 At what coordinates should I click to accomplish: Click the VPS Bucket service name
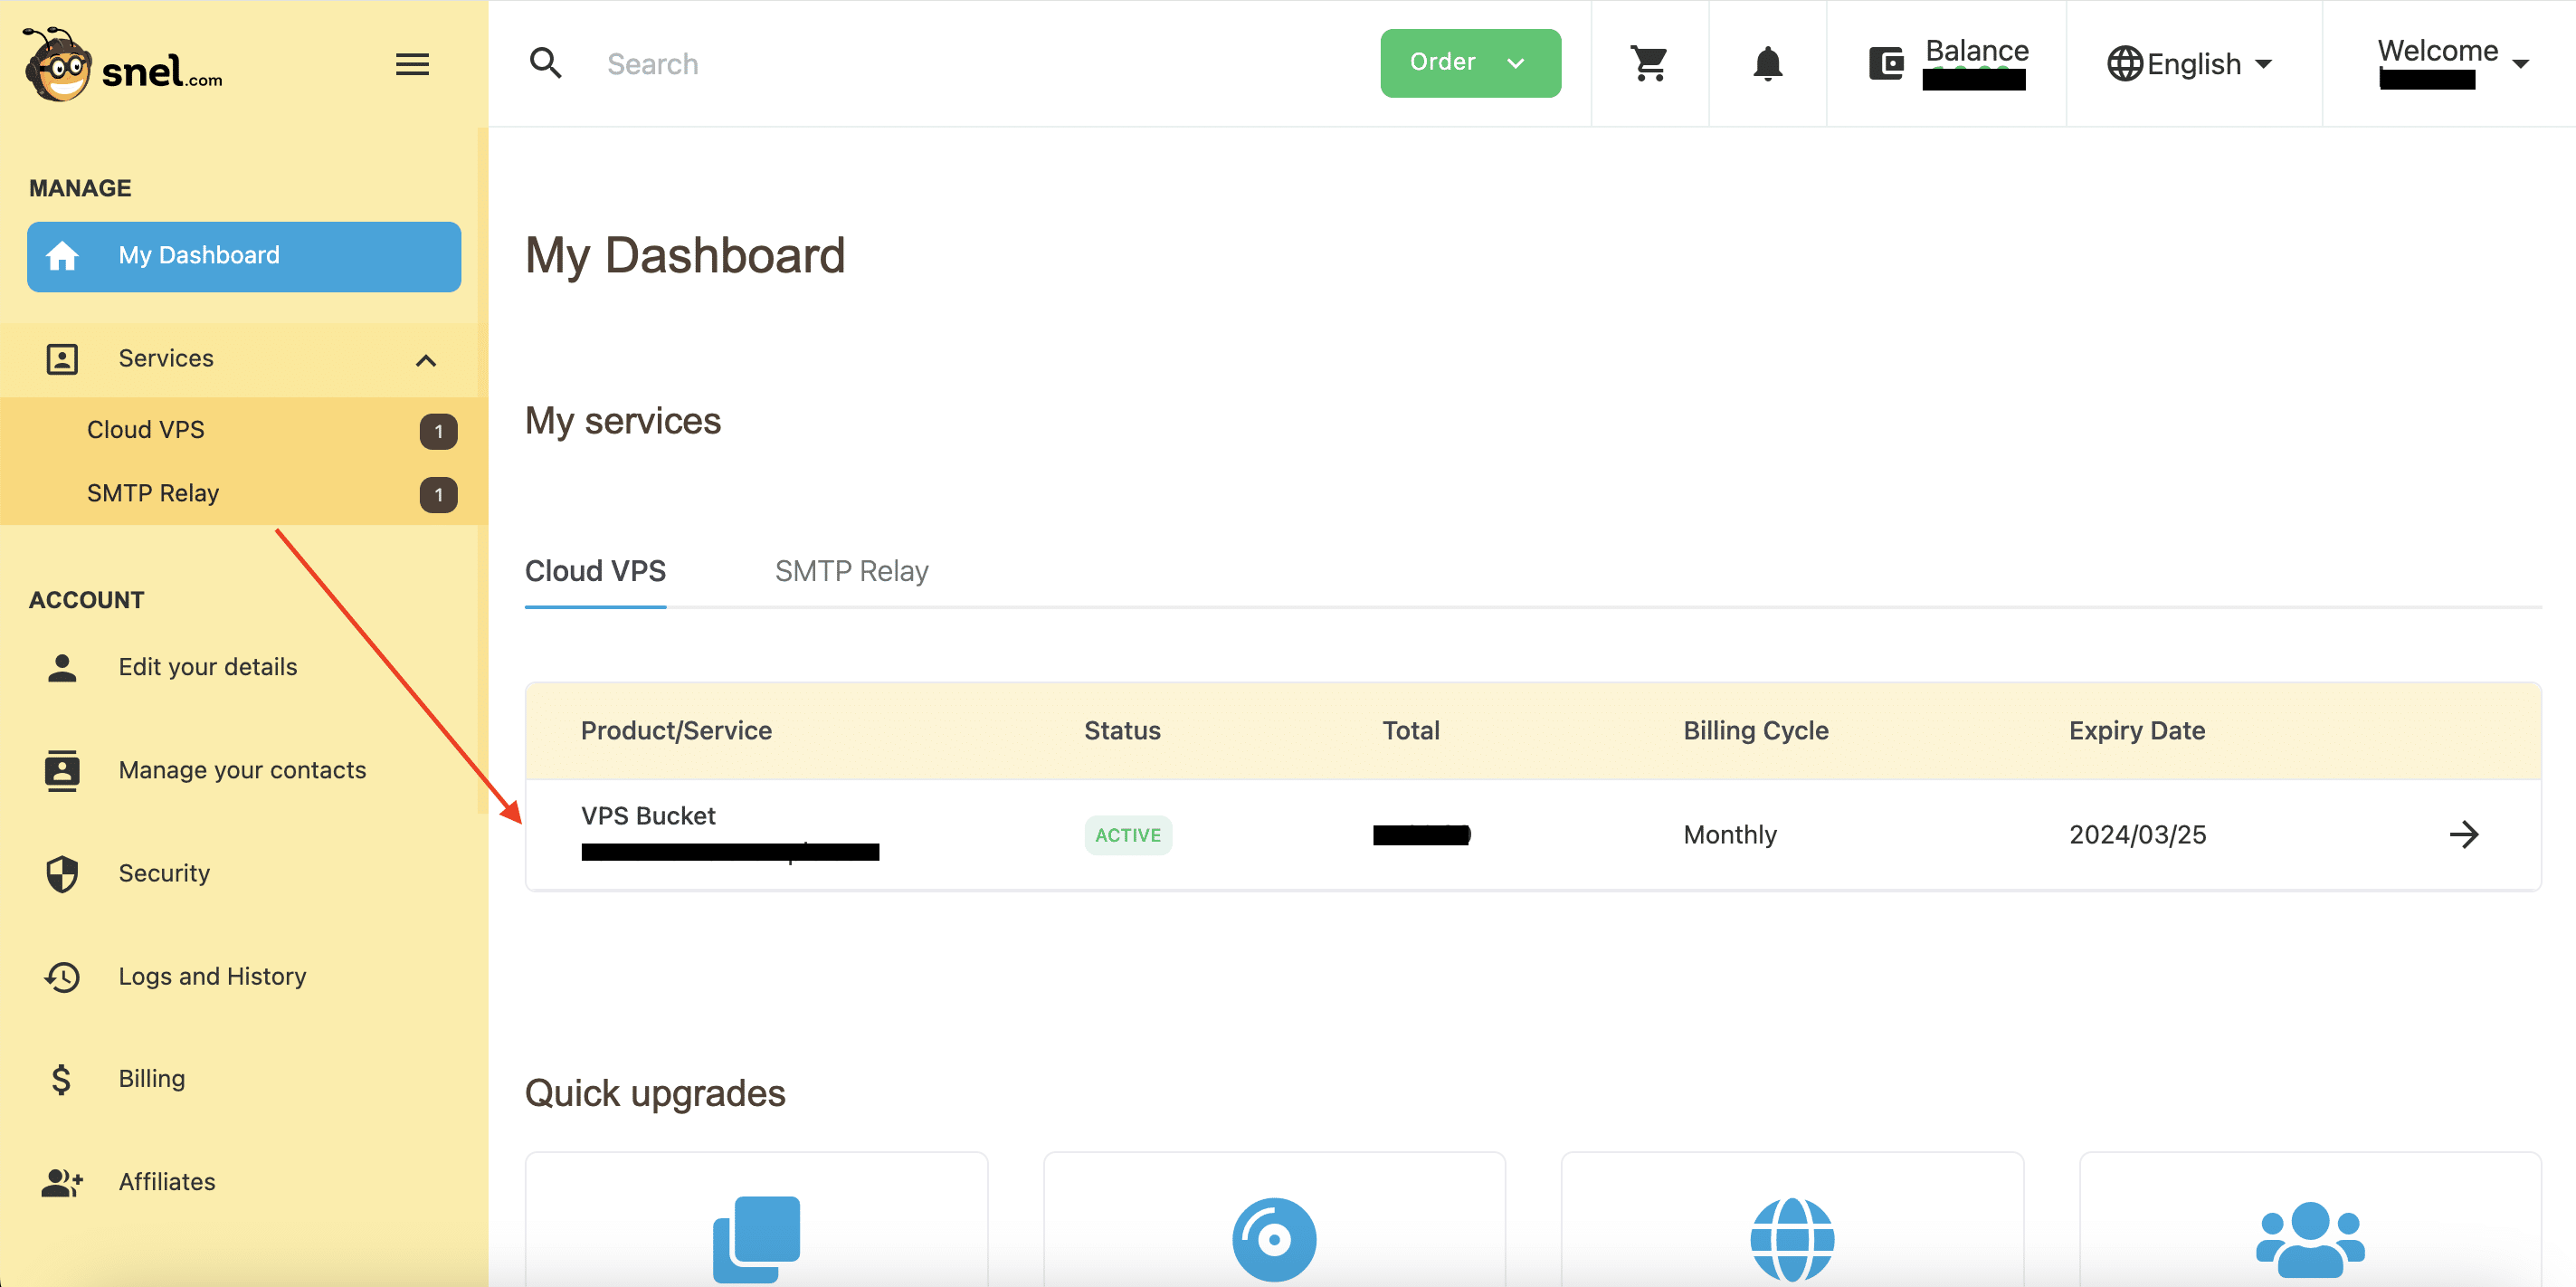pos(648,816)
